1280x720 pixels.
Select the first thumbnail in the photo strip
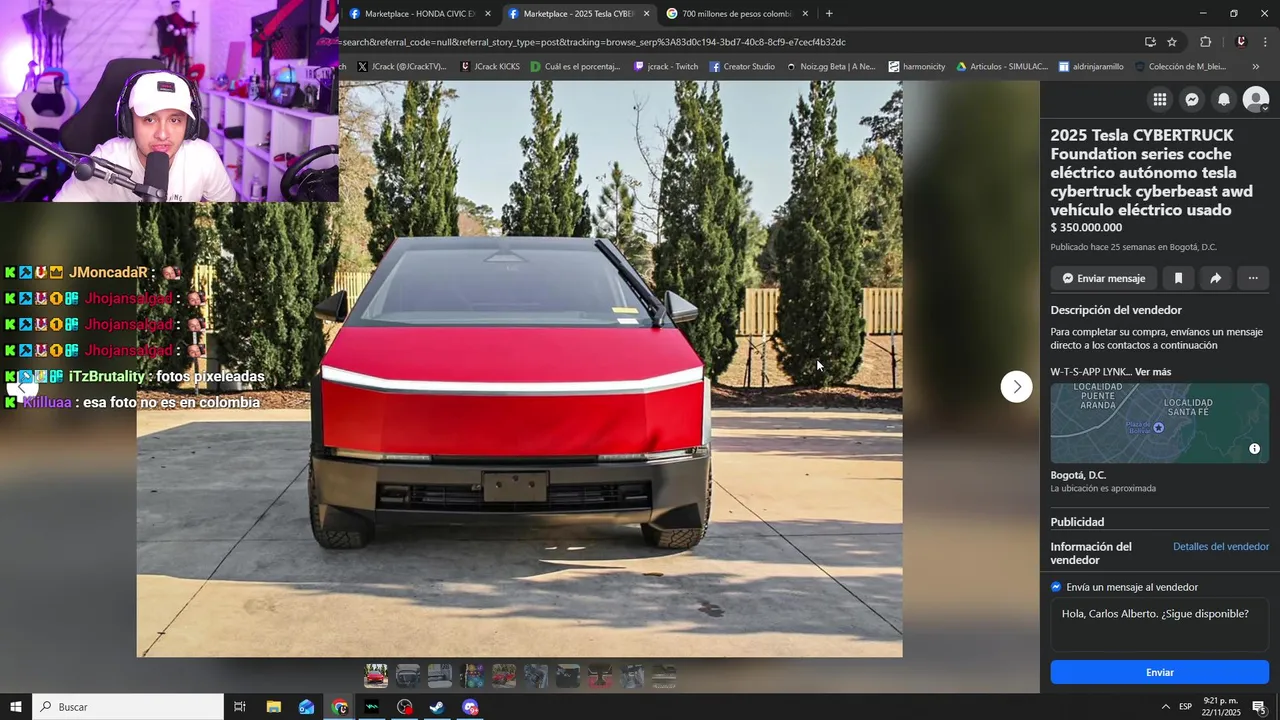point(376,676)
